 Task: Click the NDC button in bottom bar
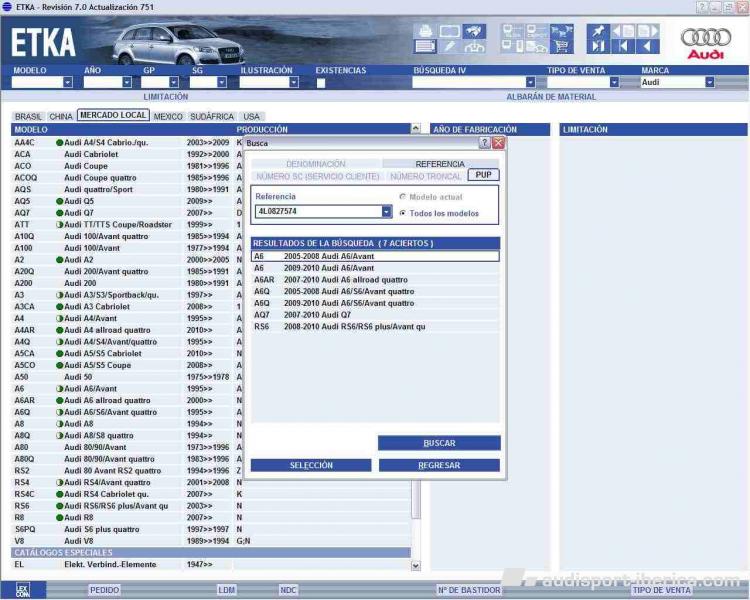[x=288, y=590]
